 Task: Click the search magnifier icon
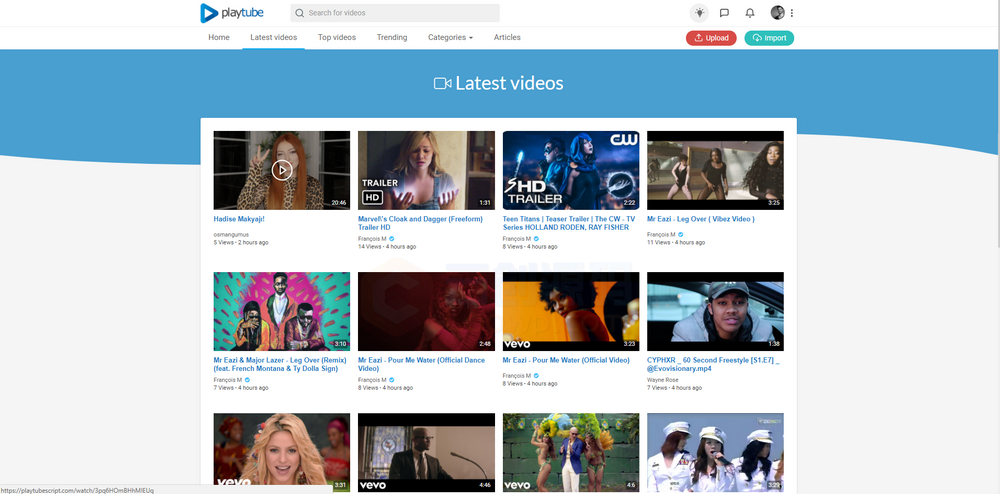300,13
